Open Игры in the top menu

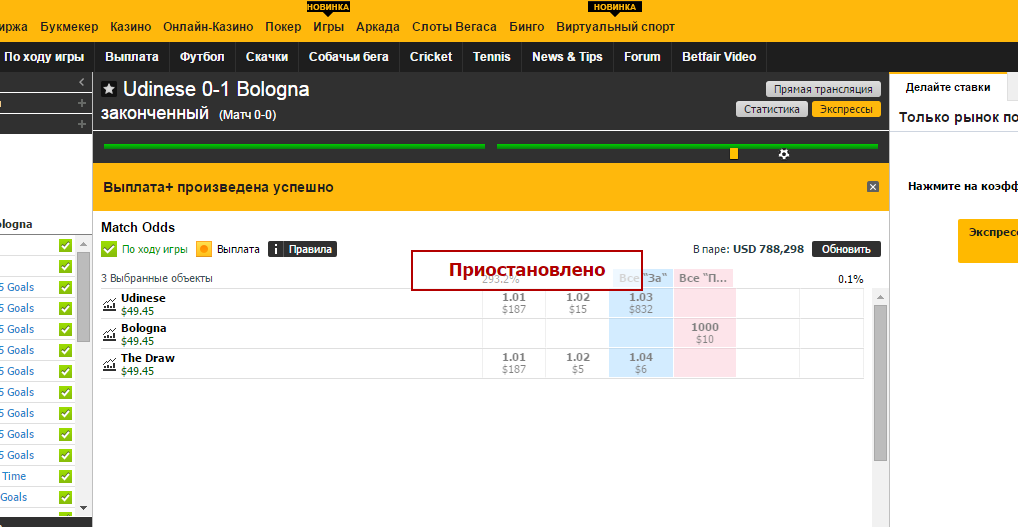pos(329,27)
